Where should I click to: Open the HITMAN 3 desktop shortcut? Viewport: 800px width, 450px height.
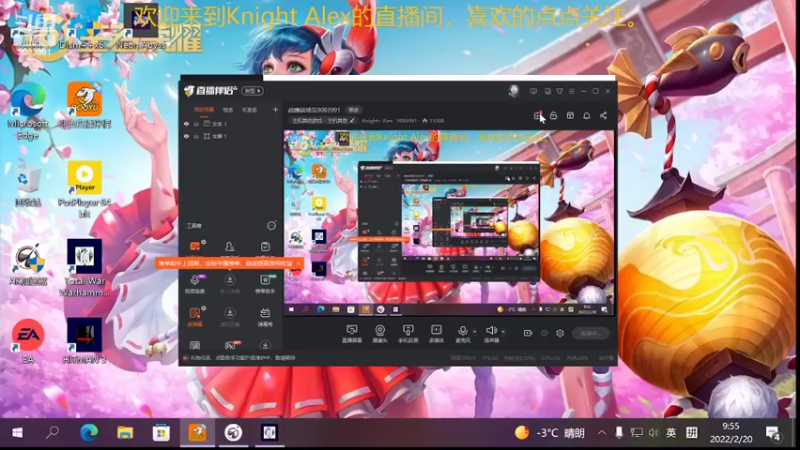click(x=84, y=341)
